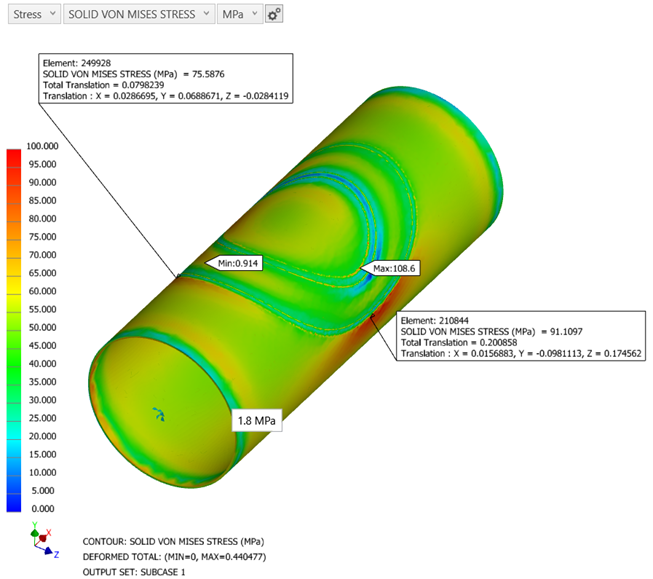
Task: Click the 0.000 legend minimum value
Action: [45, 509]
